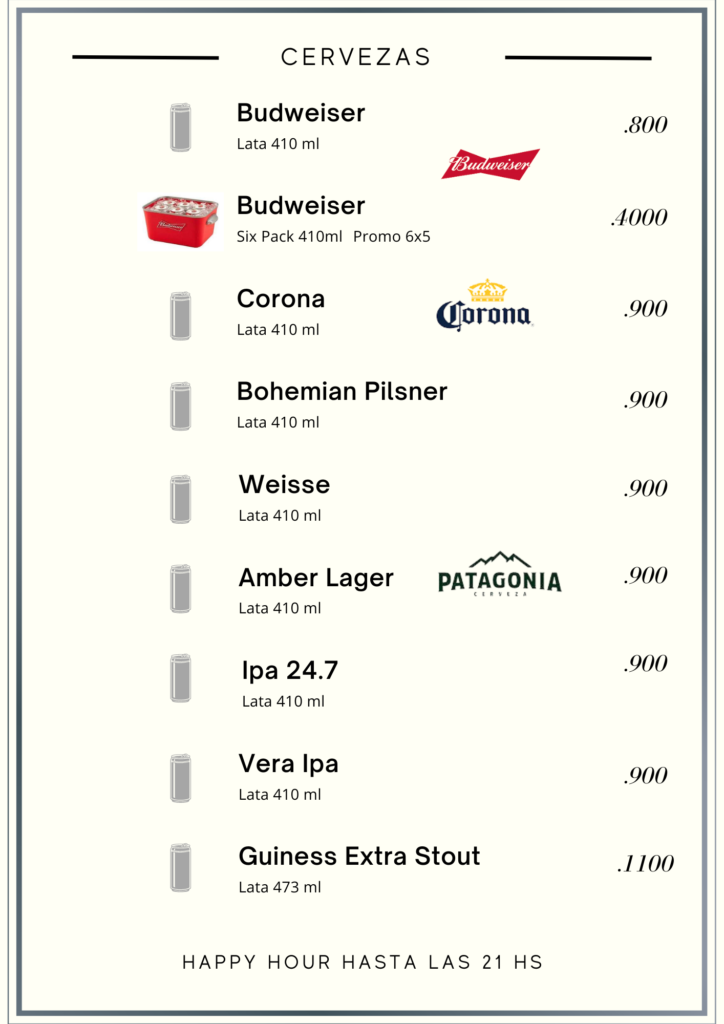Click the can icon beside Bohemian Pilsner
The image size is (724, 1024).
pyautogui.click(x=181, y=406)
